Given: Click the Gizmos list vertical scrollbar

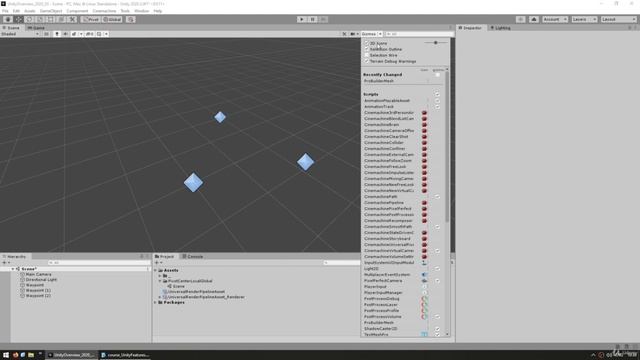Looking at the screenshot, I should (x=447, y=147).
